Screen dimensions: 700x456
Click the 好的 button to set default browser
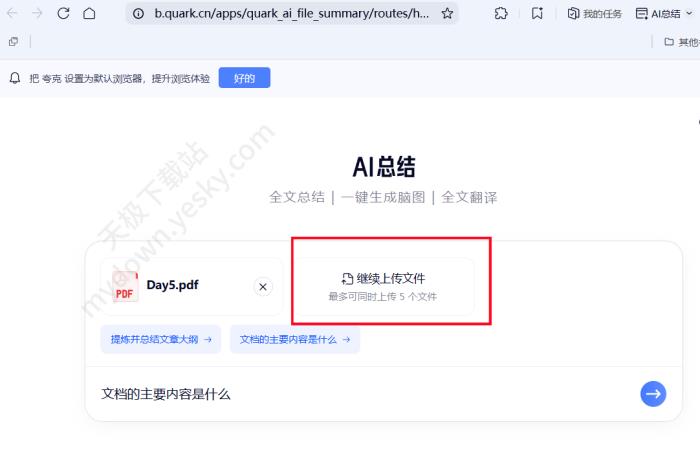pos(244,78)
